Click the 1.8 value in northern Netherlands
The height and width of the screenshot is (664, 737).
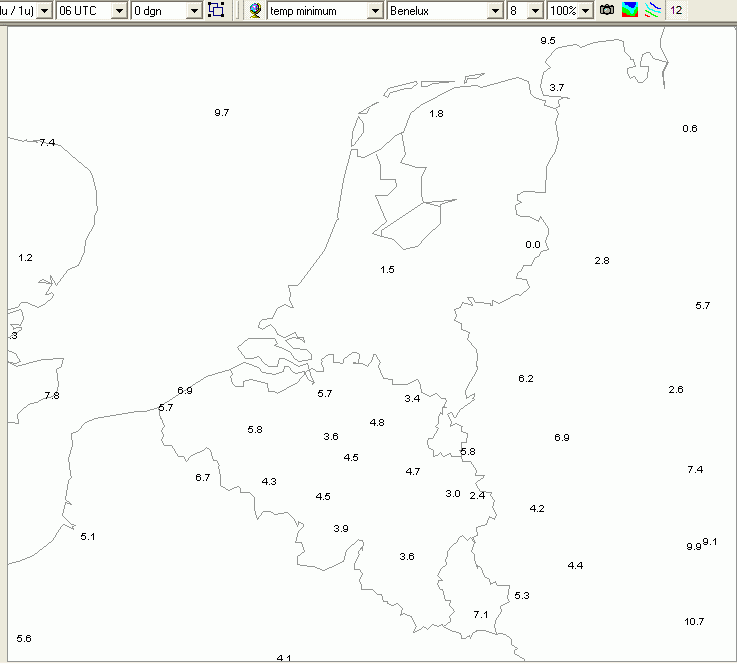(436, 114)
